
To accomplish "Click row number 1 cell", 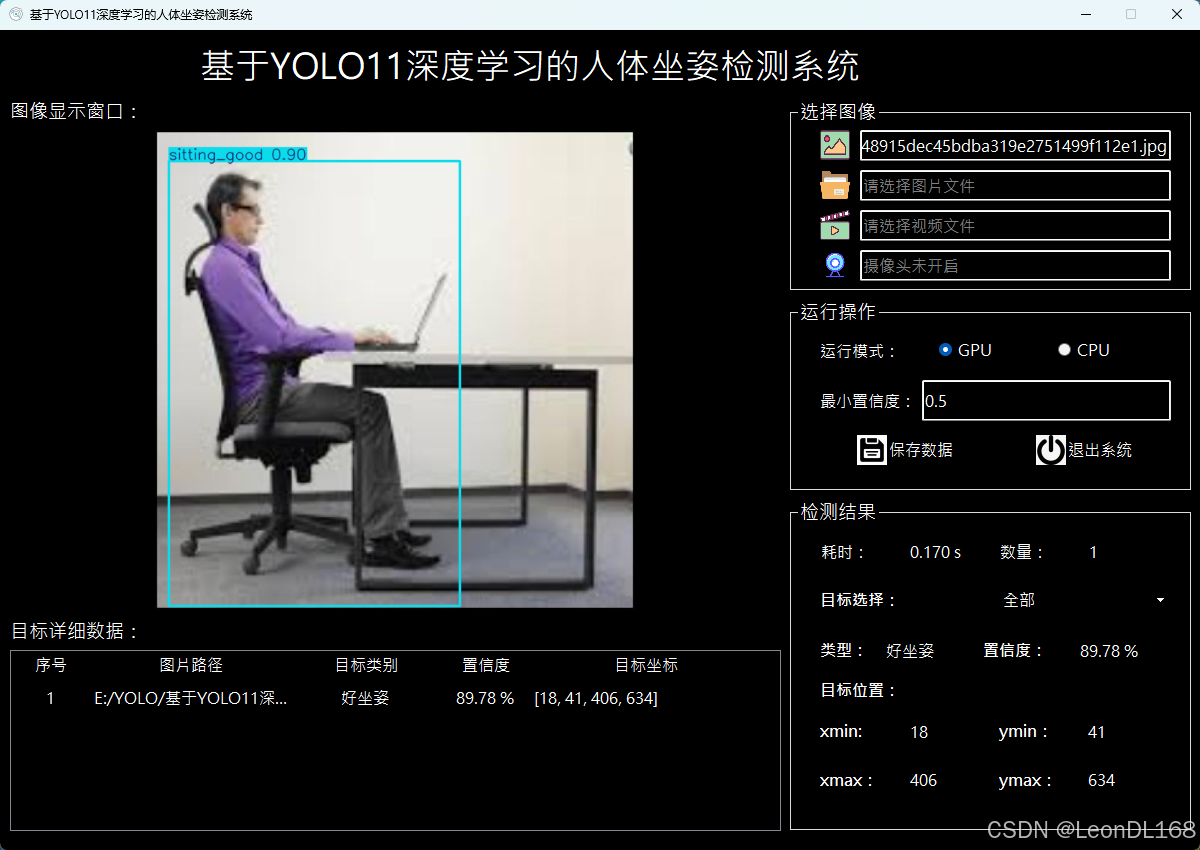I will pos(51,698).
